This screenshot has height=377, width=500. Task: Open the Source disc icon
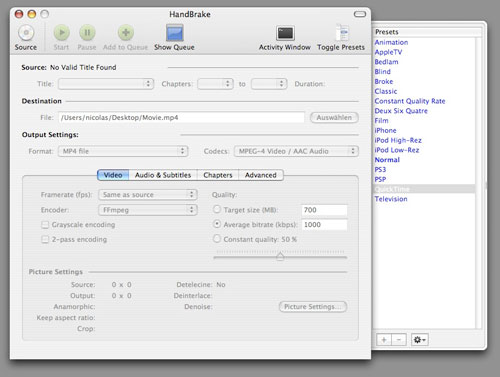click(x=26, y=33)
